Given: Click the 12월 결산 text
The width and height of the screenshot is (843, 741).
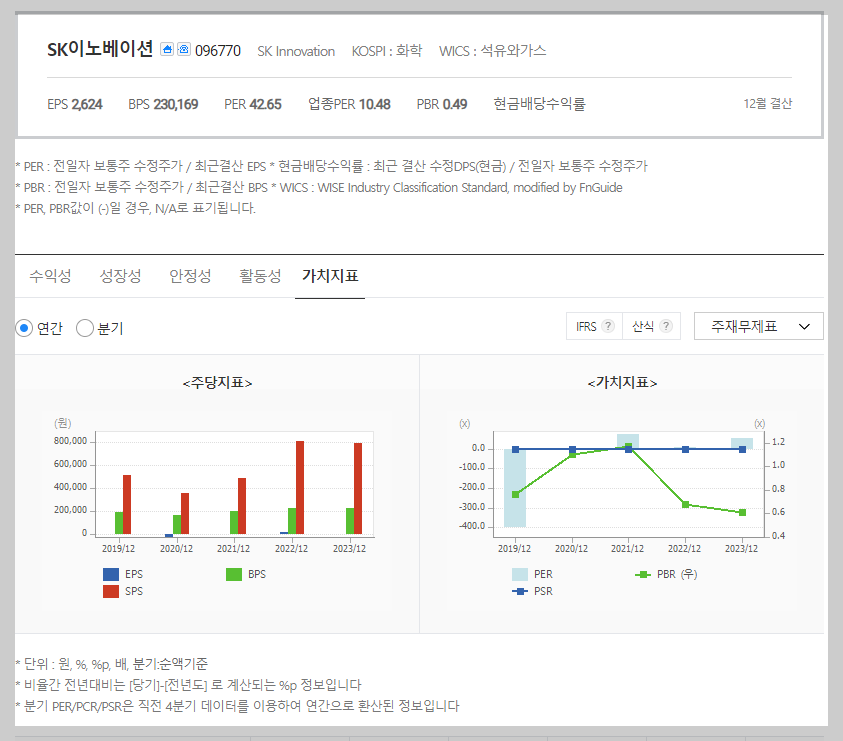Looking at the screenshot, I should point(768,104).
